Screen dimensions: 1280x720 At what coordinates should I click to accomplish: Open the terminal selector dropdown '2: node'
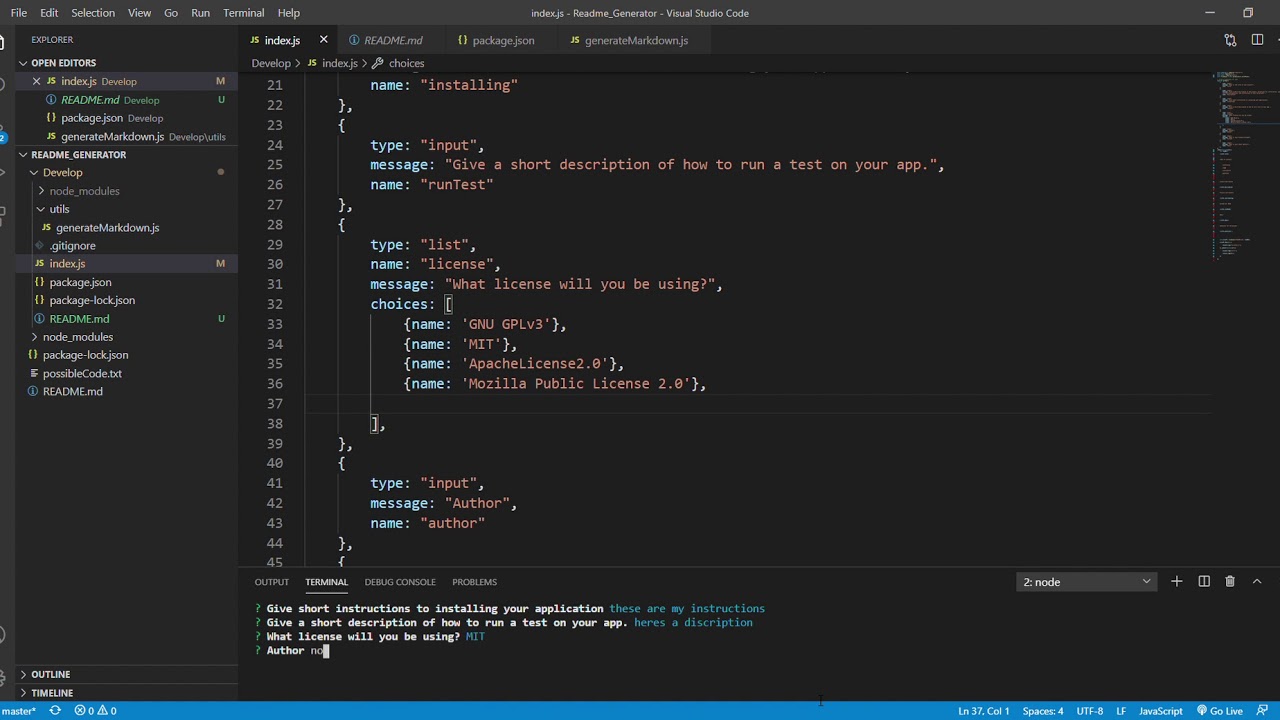point(1086,582)
